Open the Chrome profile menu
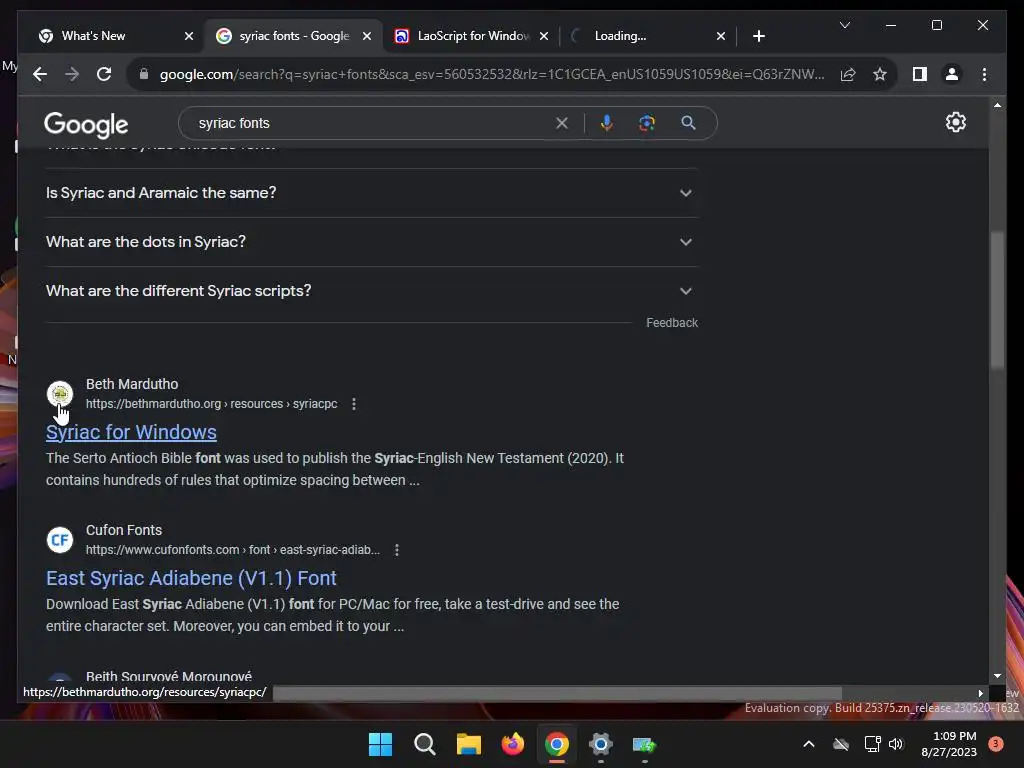Screen dimensions: 1024x768 (x=952, y=74)
